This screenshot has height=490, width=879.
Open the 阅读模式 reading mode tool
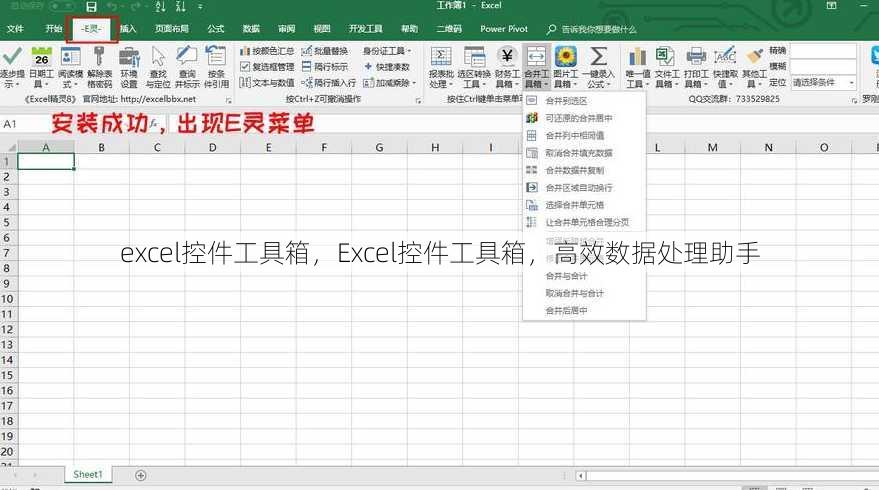coord(71,67)
